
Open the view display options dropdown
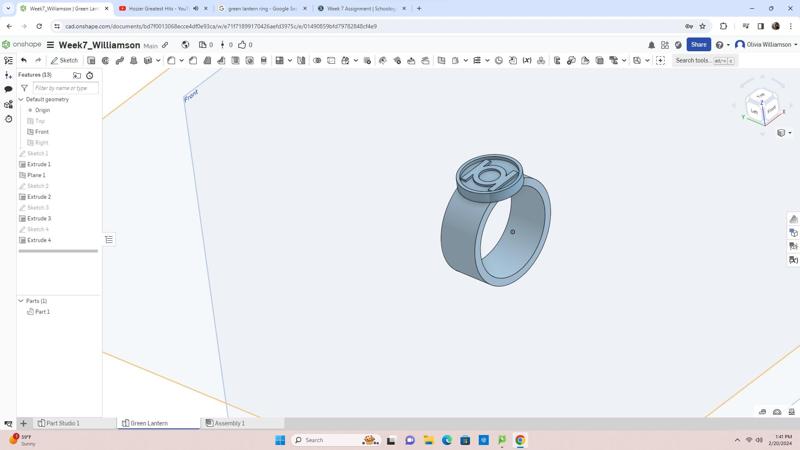pyautogui.click(x=784, y=133)
